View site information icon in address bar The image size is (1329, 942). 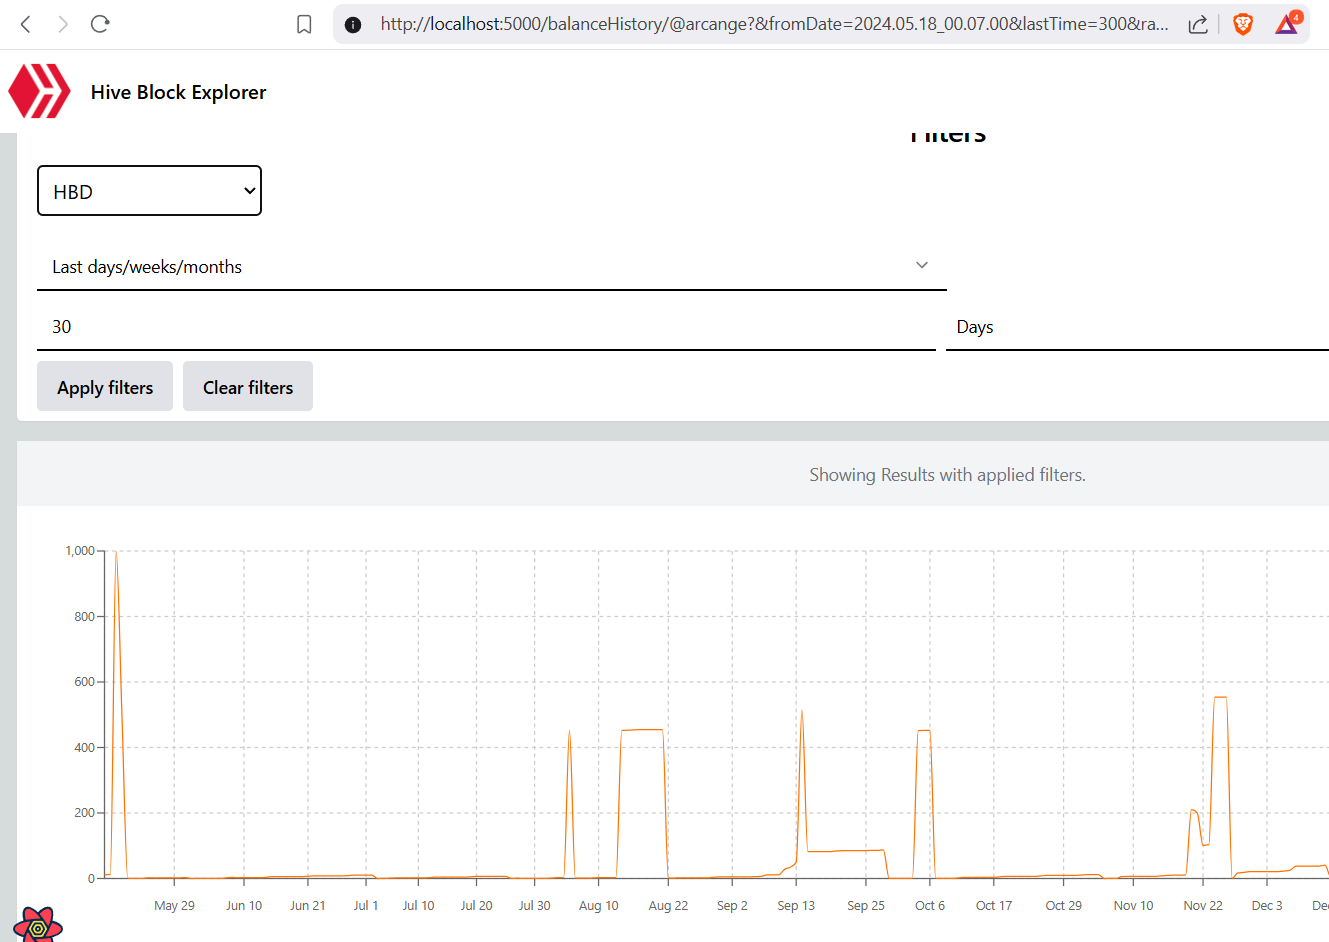click(353, 24)
